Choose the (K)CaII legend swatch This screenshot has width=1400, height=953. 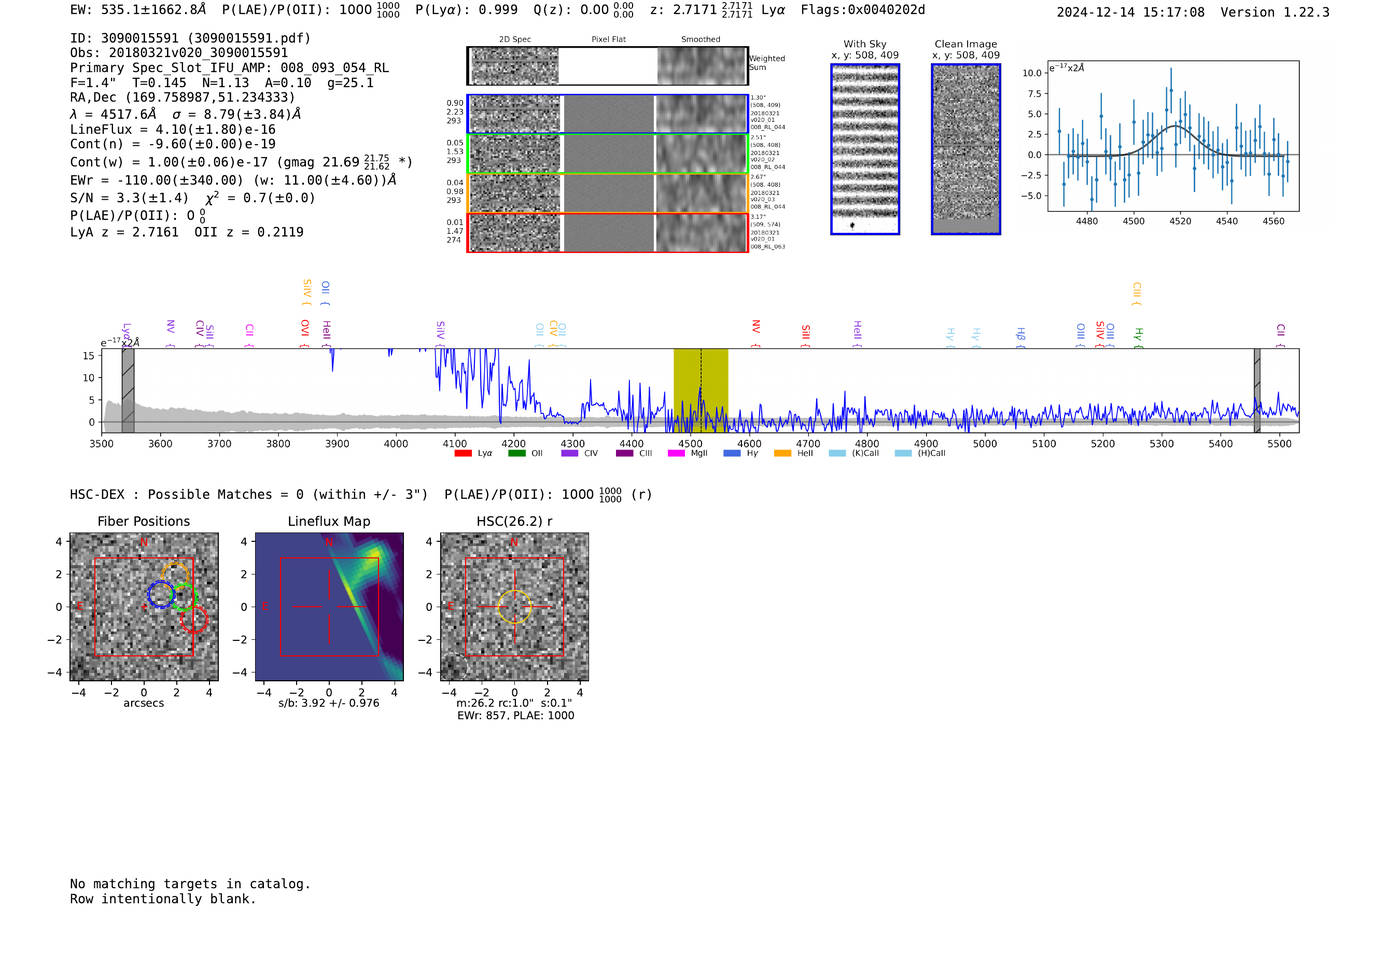[x=837, y=454]
